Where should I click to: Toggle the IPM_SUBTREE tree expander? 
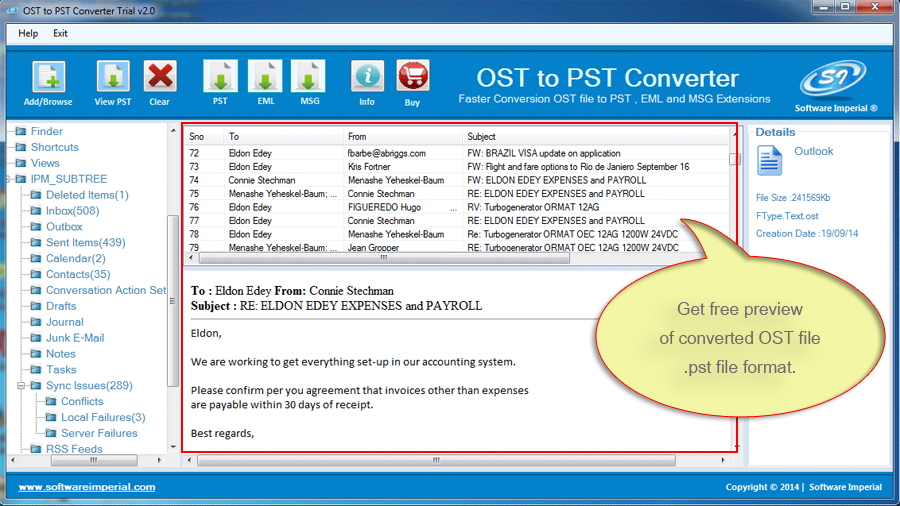[x=8, y=179]
